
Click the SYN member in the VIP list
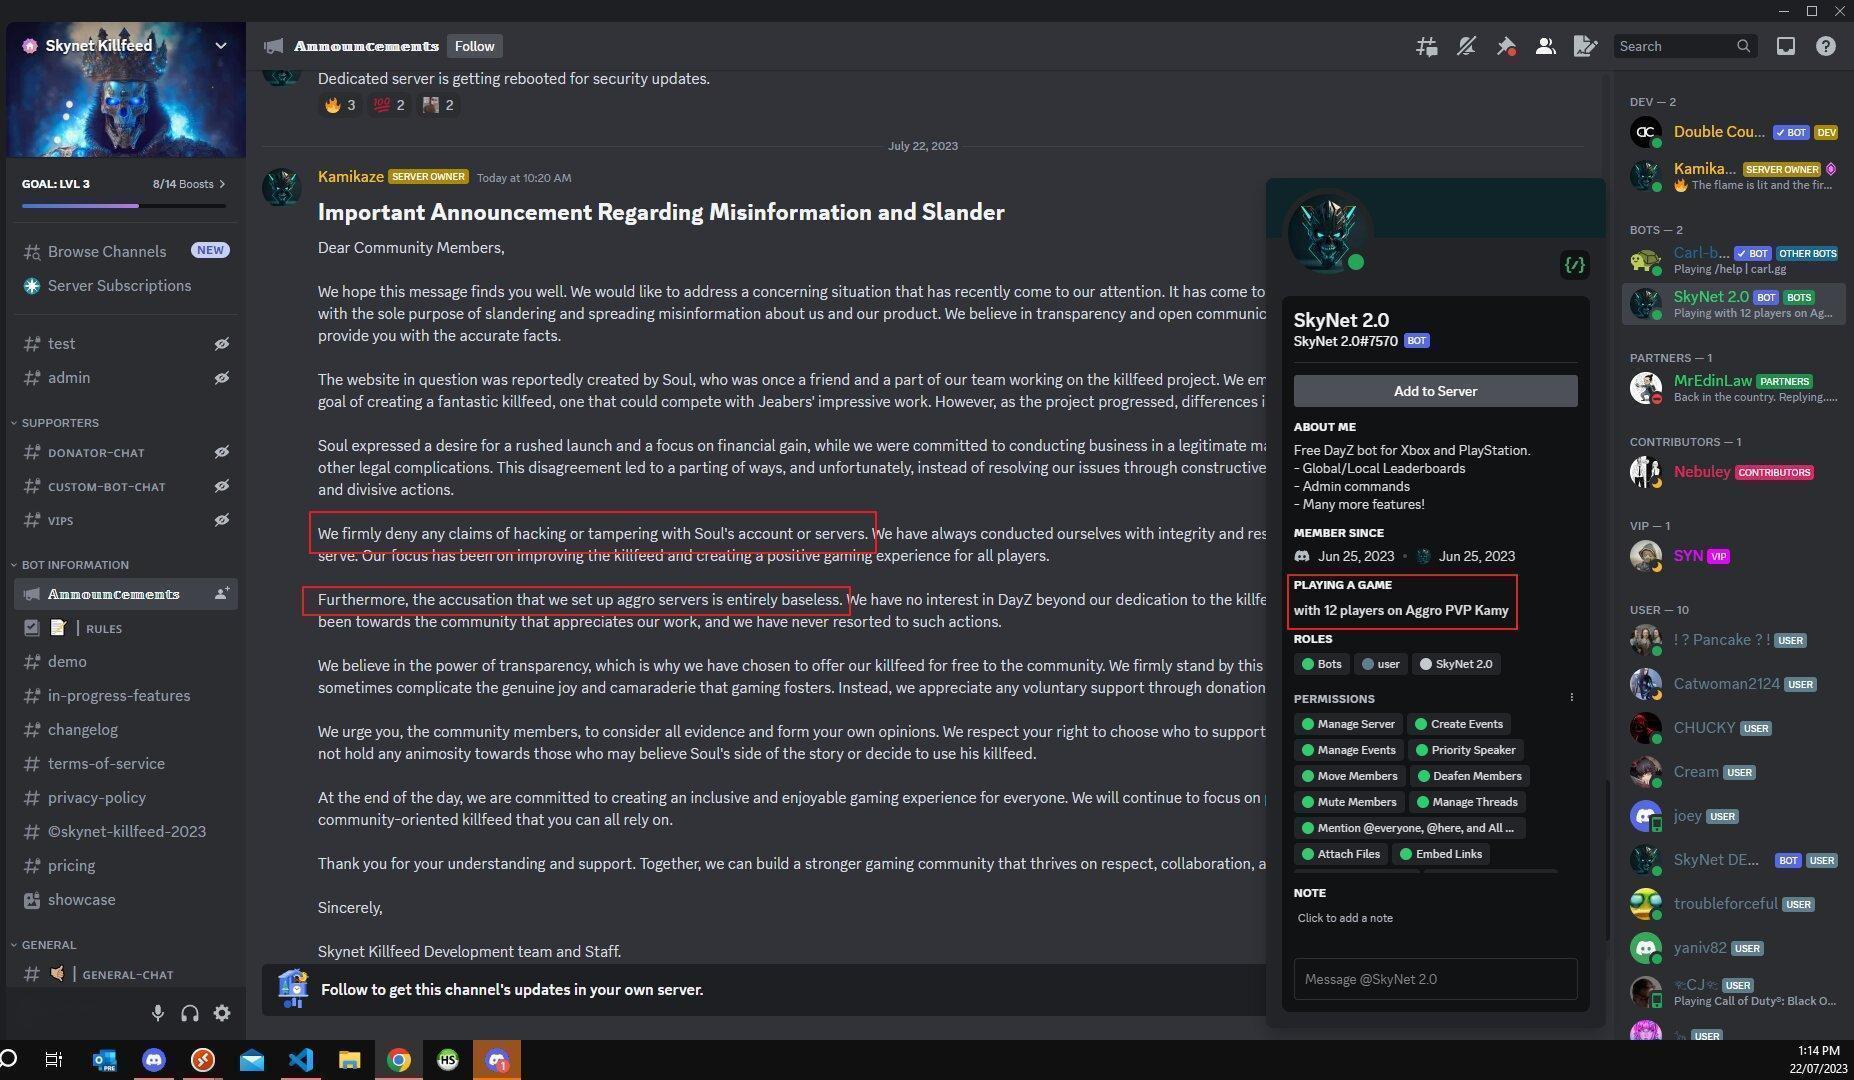click(x=1734, y=556)
